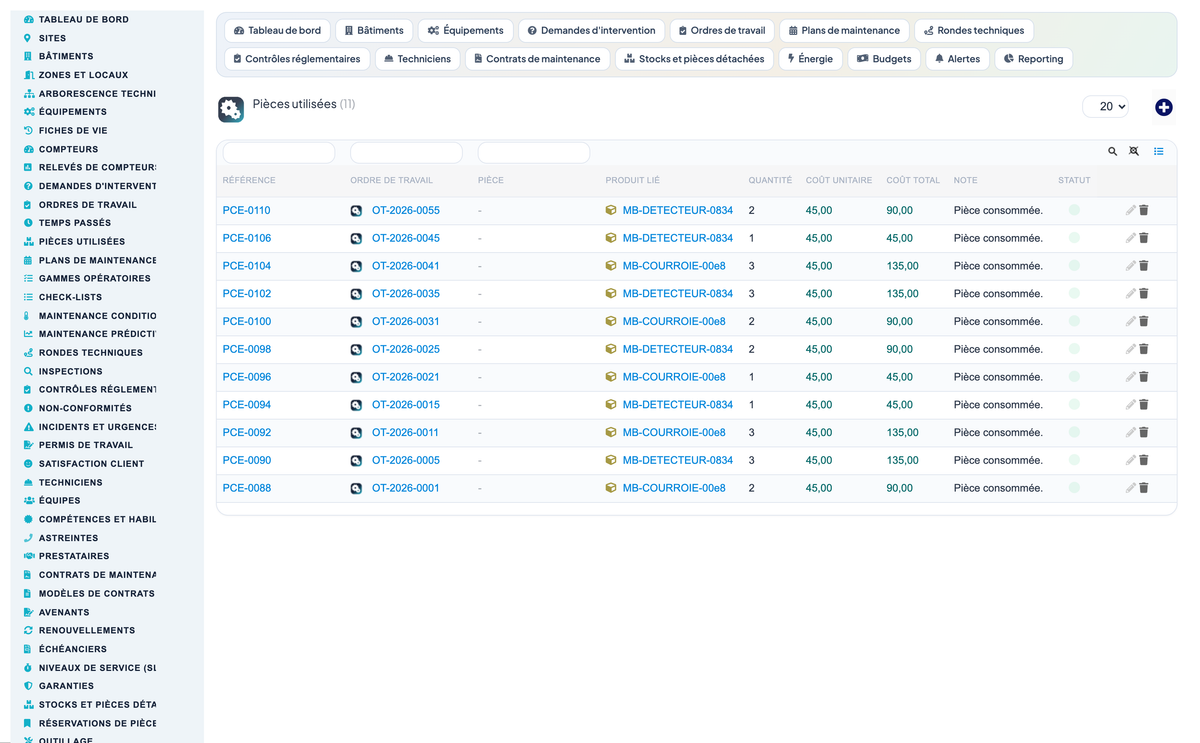Open product link MB-DETECTEUR-0834 in PCE-0090 row
The width and height of the screenshot is (1200, 743).
(678, 460)
